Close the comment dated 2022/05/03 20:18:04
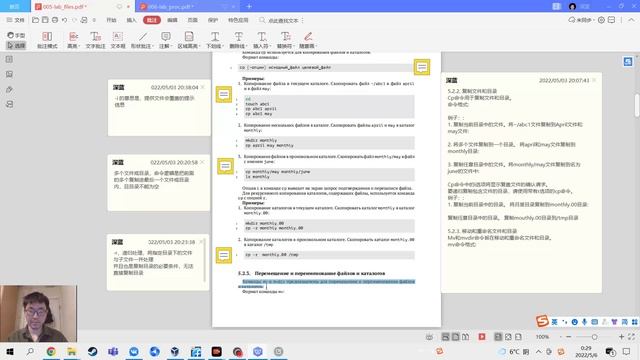 click(203, 87)
